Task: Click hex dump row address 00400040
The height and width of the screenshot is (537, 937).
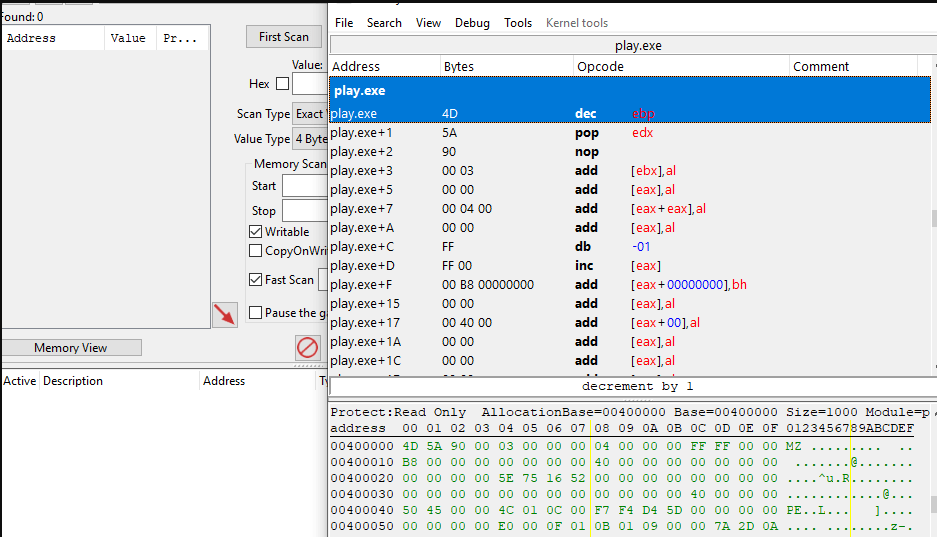Action: [362, 511]
